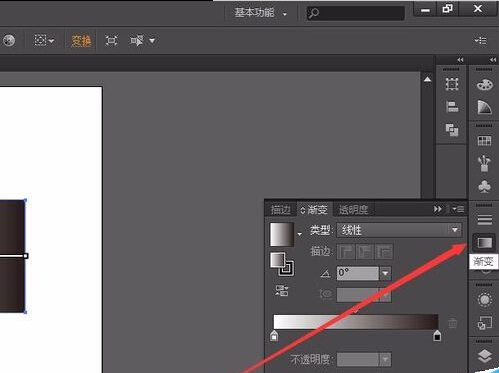This screenshot has width=499, height=373.
Task: Click the search magnifier icon
Action: [x=313, y=13]
